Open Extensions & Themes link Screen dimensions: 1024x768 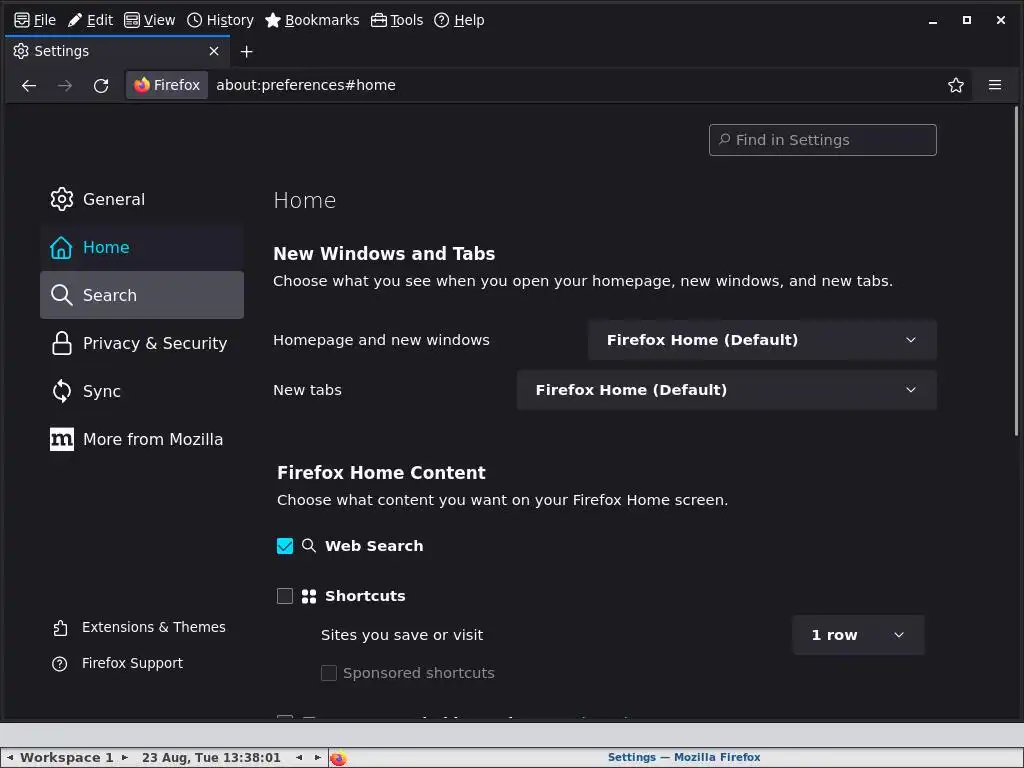pos(138,627)
